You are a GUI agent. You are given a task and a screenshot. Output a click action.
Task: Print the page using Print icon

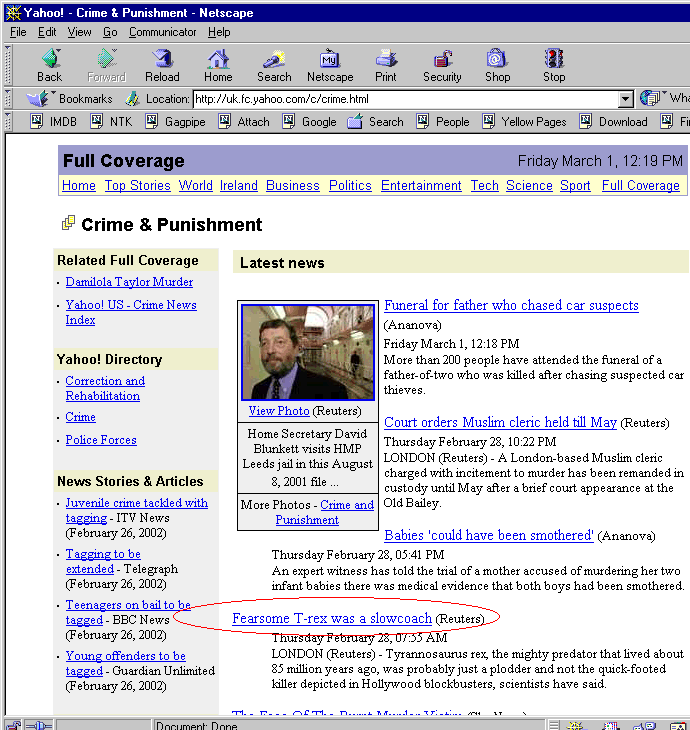[x=386, y=65]
